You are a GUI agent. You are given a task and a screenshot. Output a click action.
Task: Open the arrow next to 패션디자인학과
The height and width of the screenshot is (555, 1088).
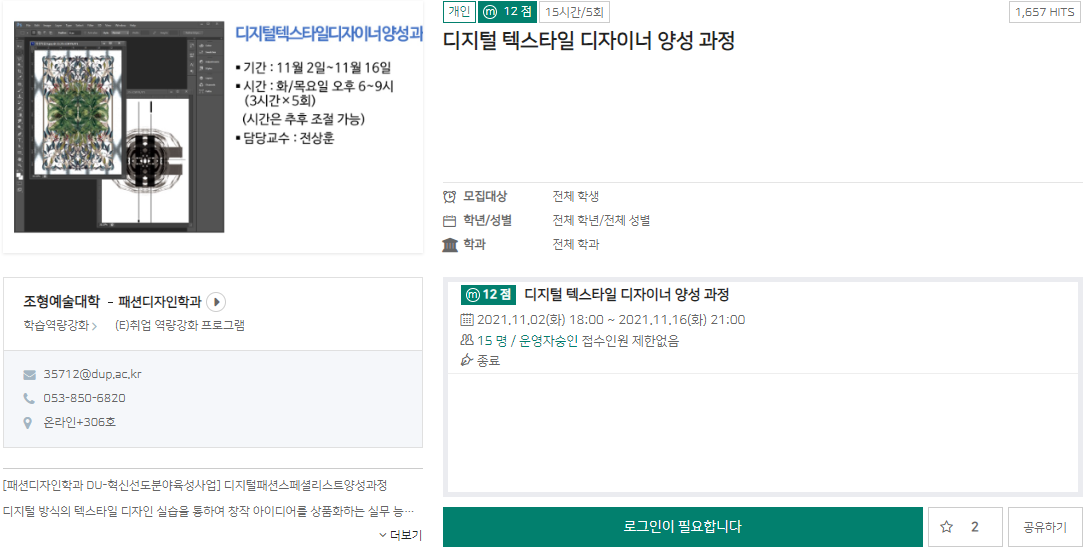pos(217,302)
